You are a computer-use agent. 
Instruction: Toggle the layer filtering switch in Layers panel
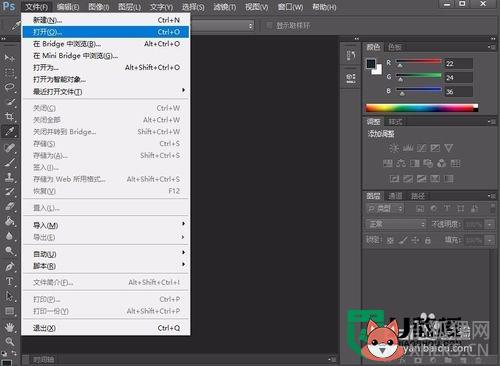pos(493,209)
